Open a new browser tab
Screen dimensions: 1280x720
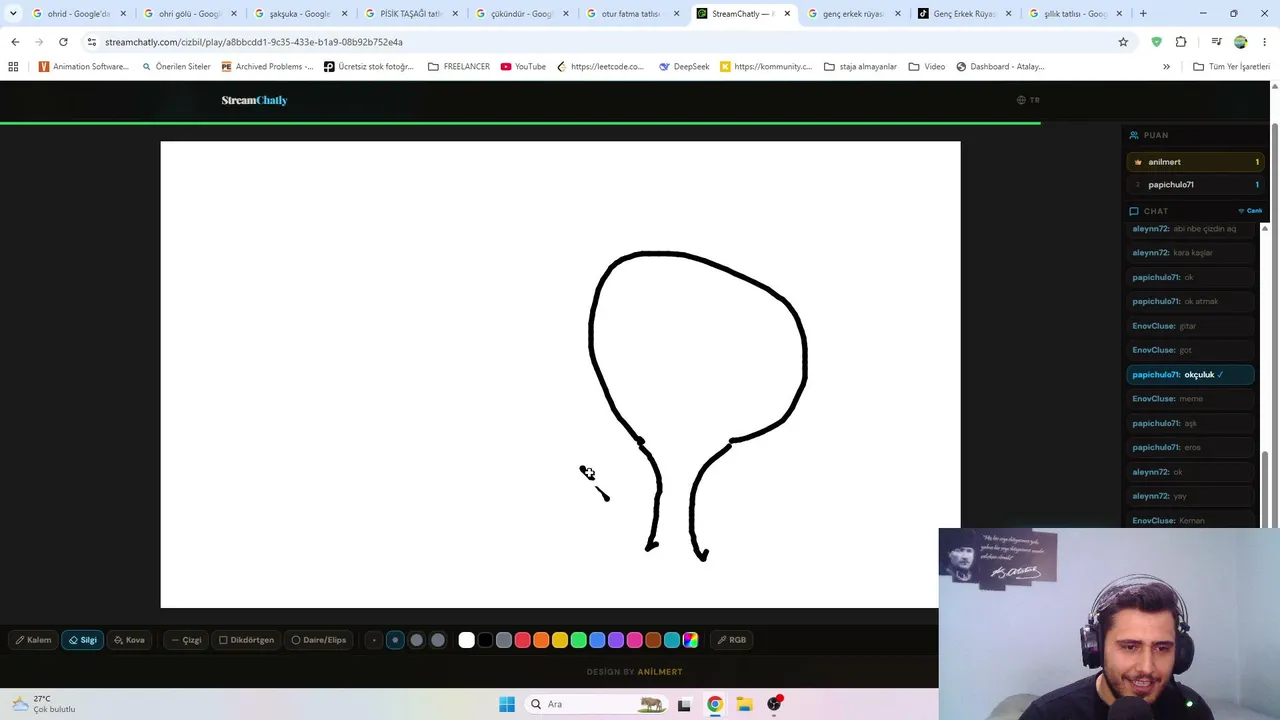1143,14
